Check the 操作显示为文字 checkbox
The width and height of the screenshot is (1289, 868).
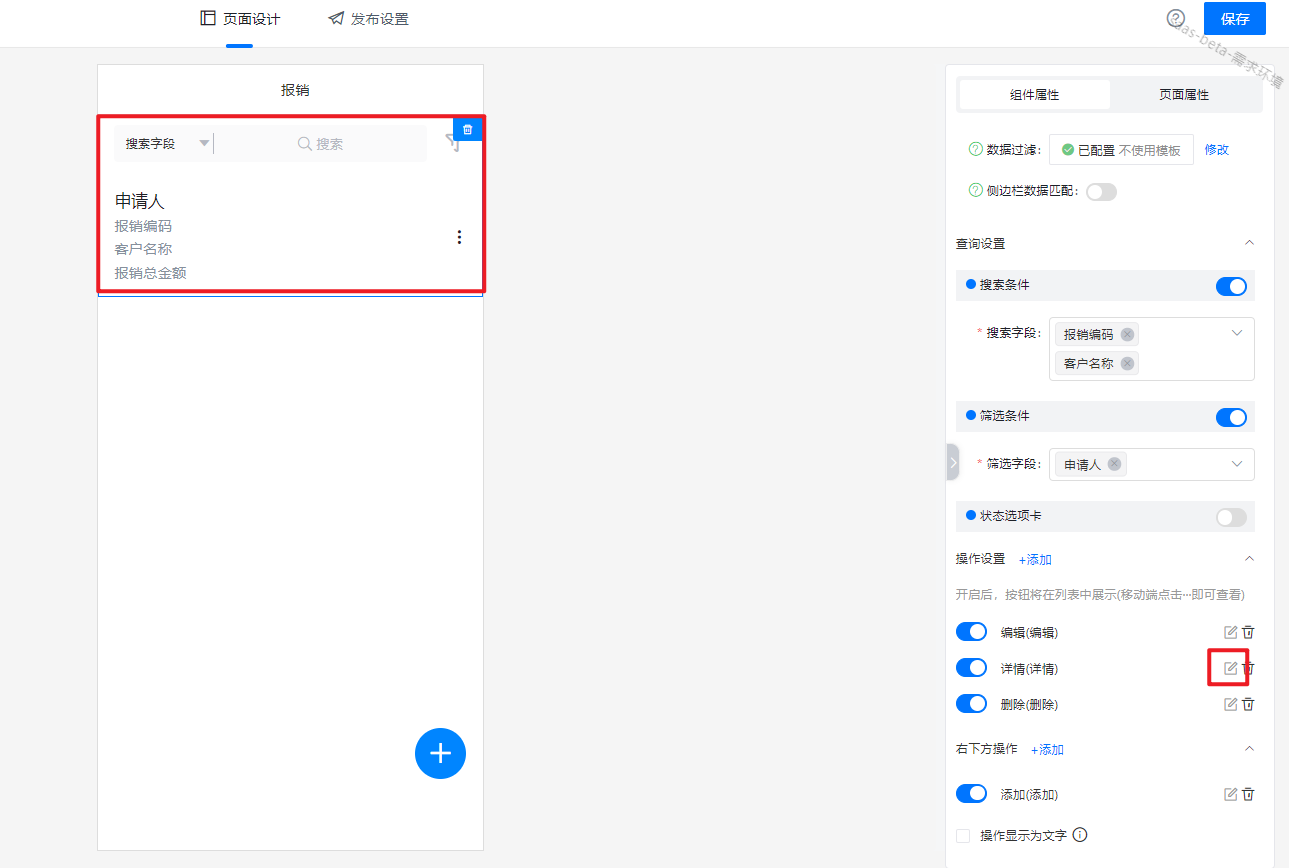point(963,835)
